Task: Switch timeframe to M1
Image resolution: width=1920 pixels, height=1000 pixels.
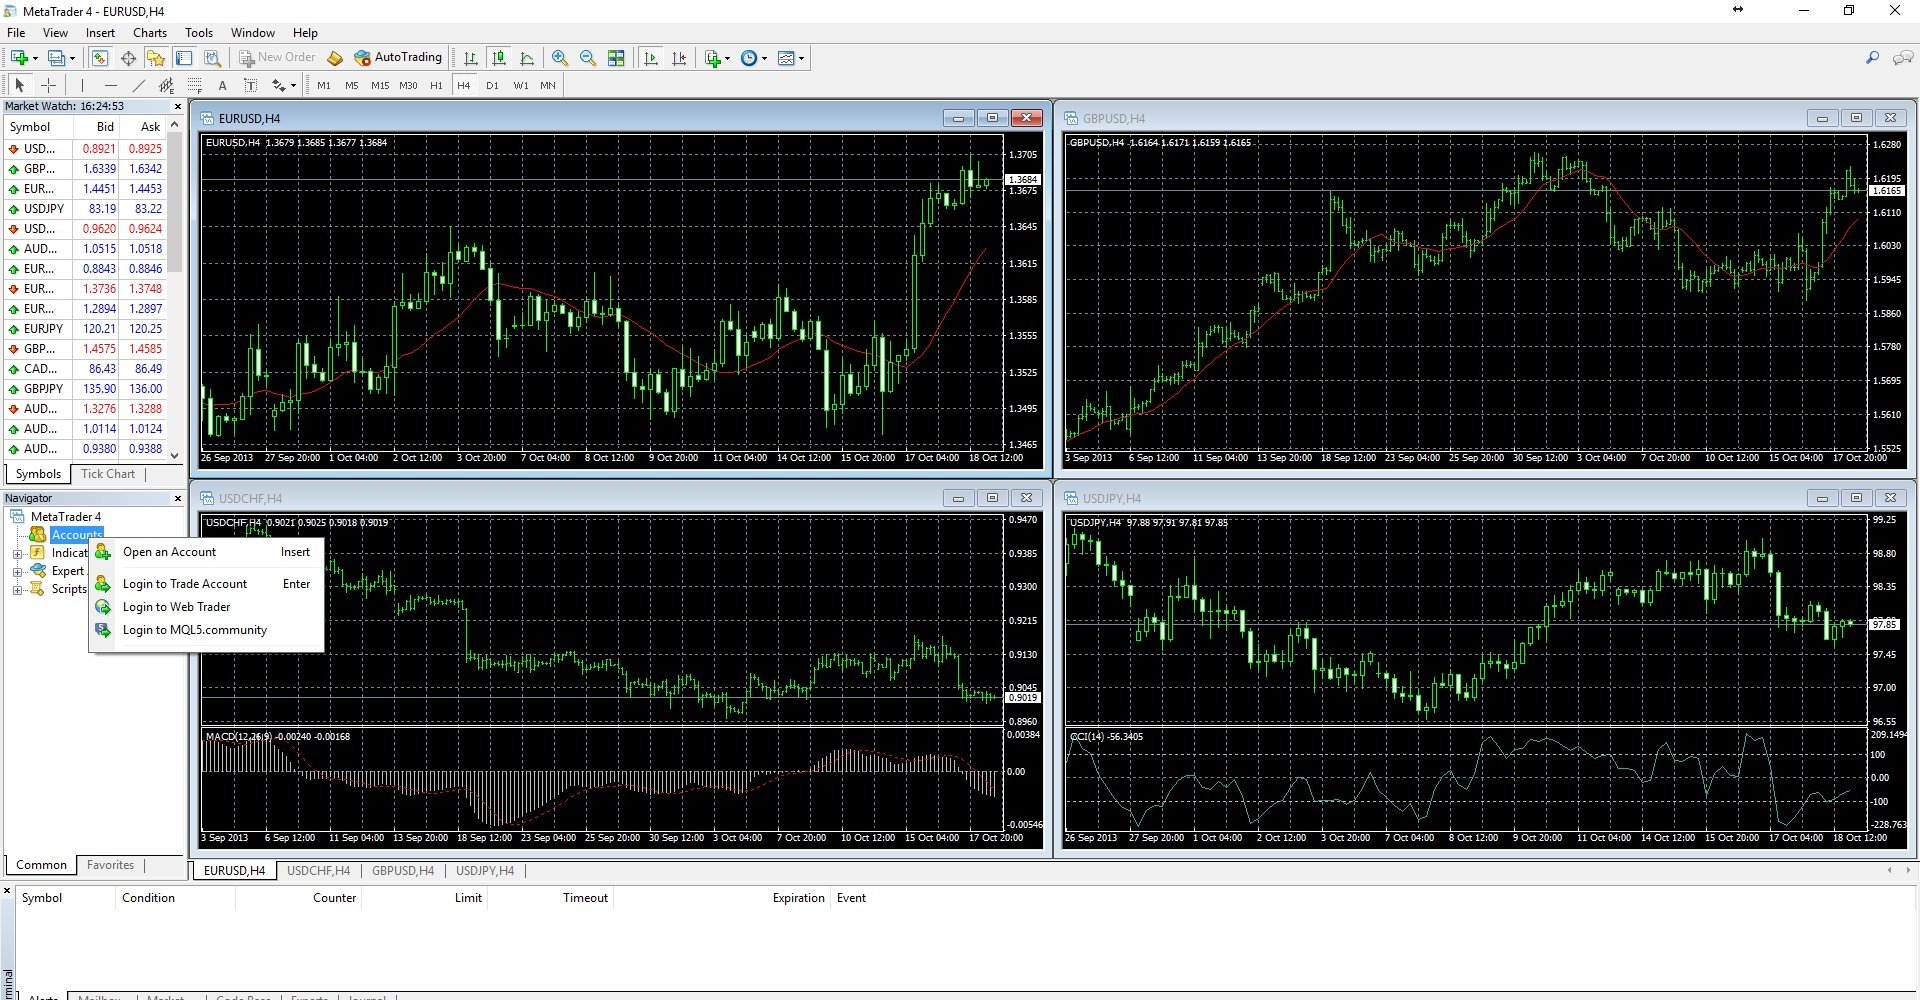Action: [x=324, y=85]
